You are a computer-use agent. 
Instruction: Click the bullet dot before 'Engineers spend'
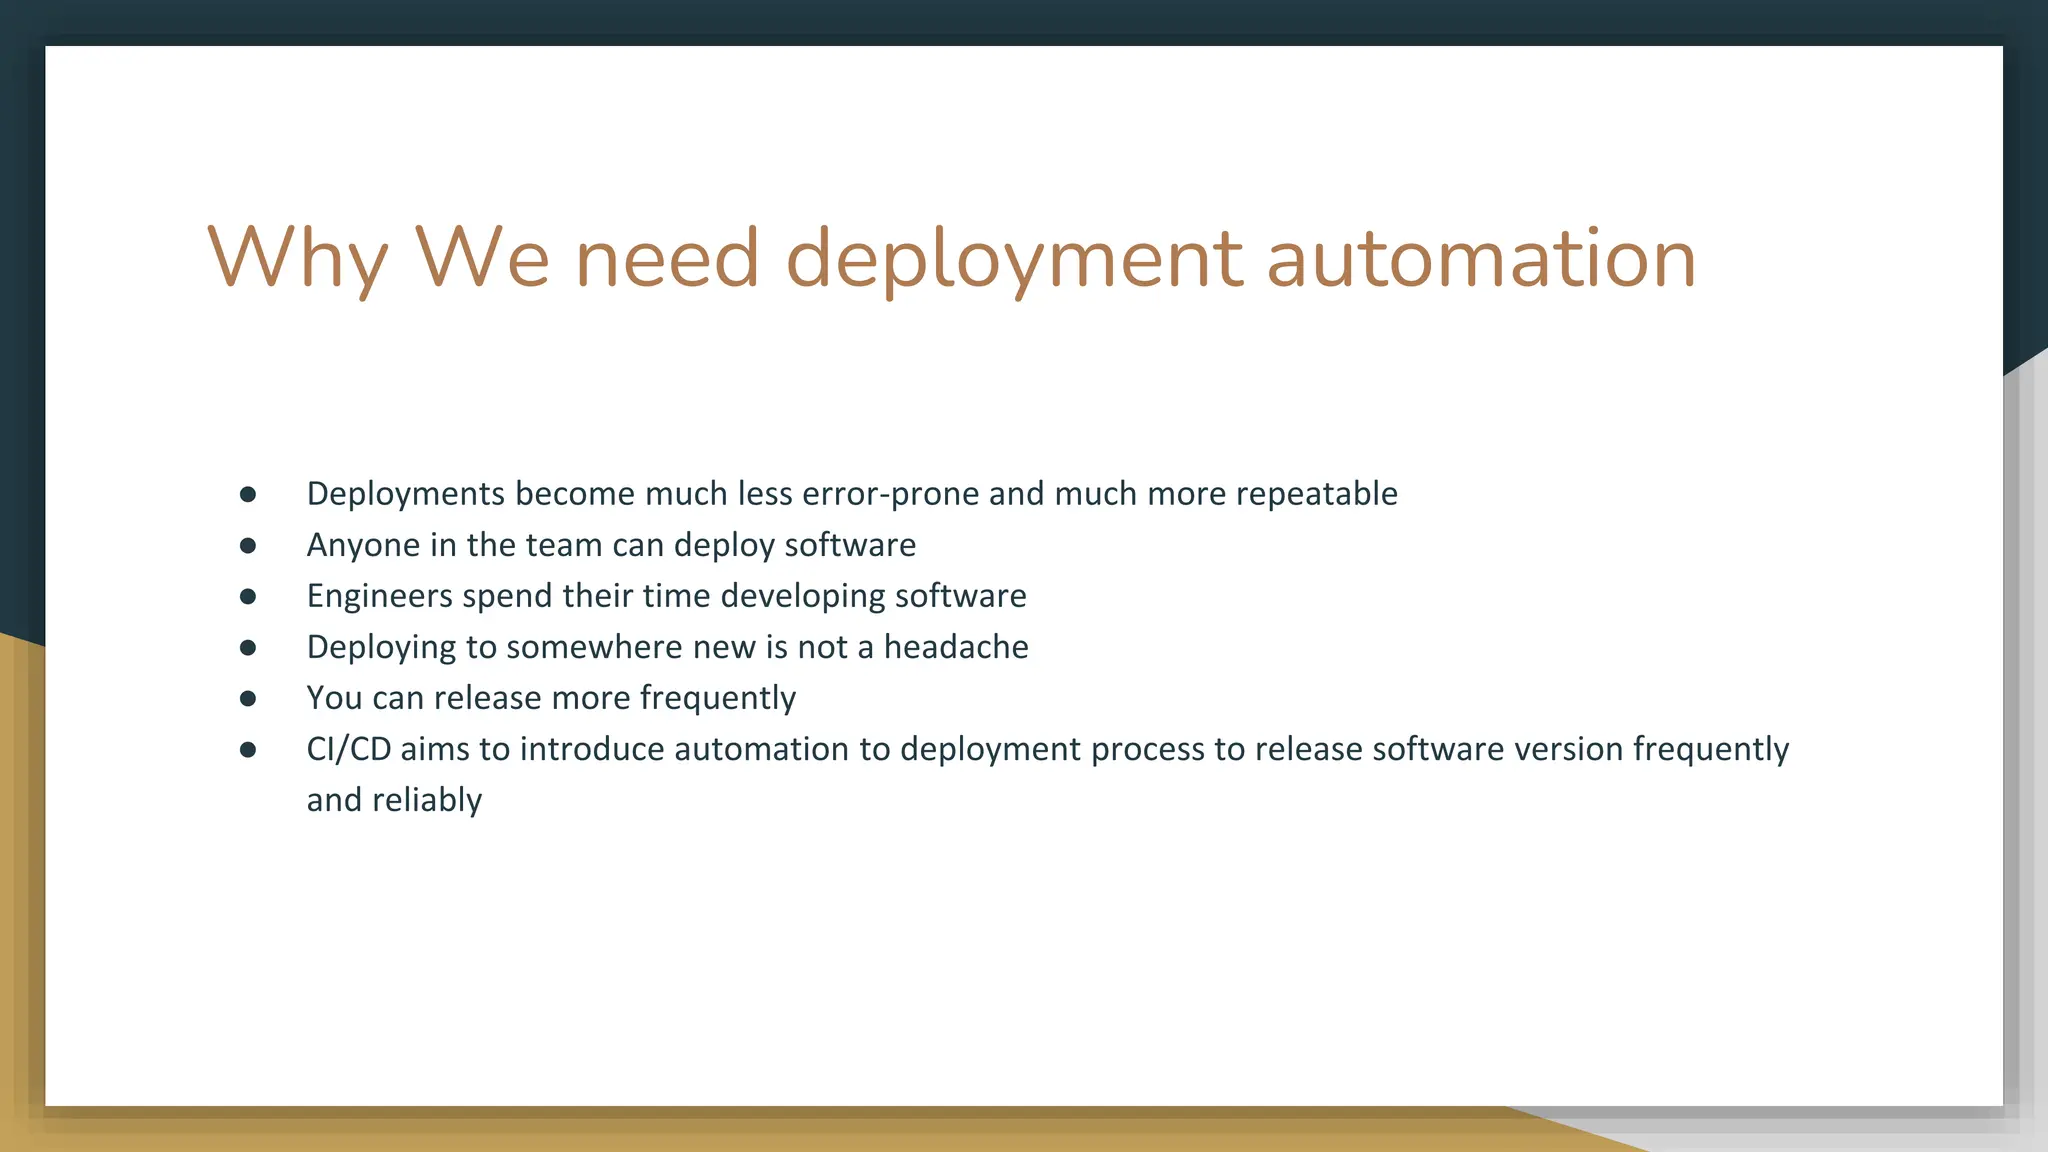coord(248,596)
